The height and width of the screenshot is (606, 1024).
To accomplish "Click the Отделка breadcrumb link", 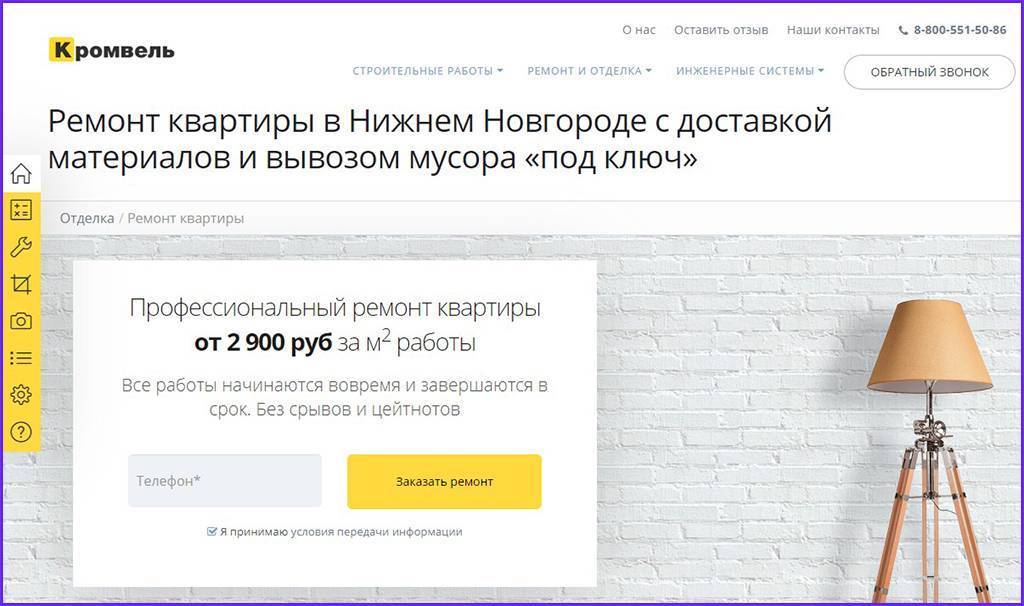I will (87, 218).
